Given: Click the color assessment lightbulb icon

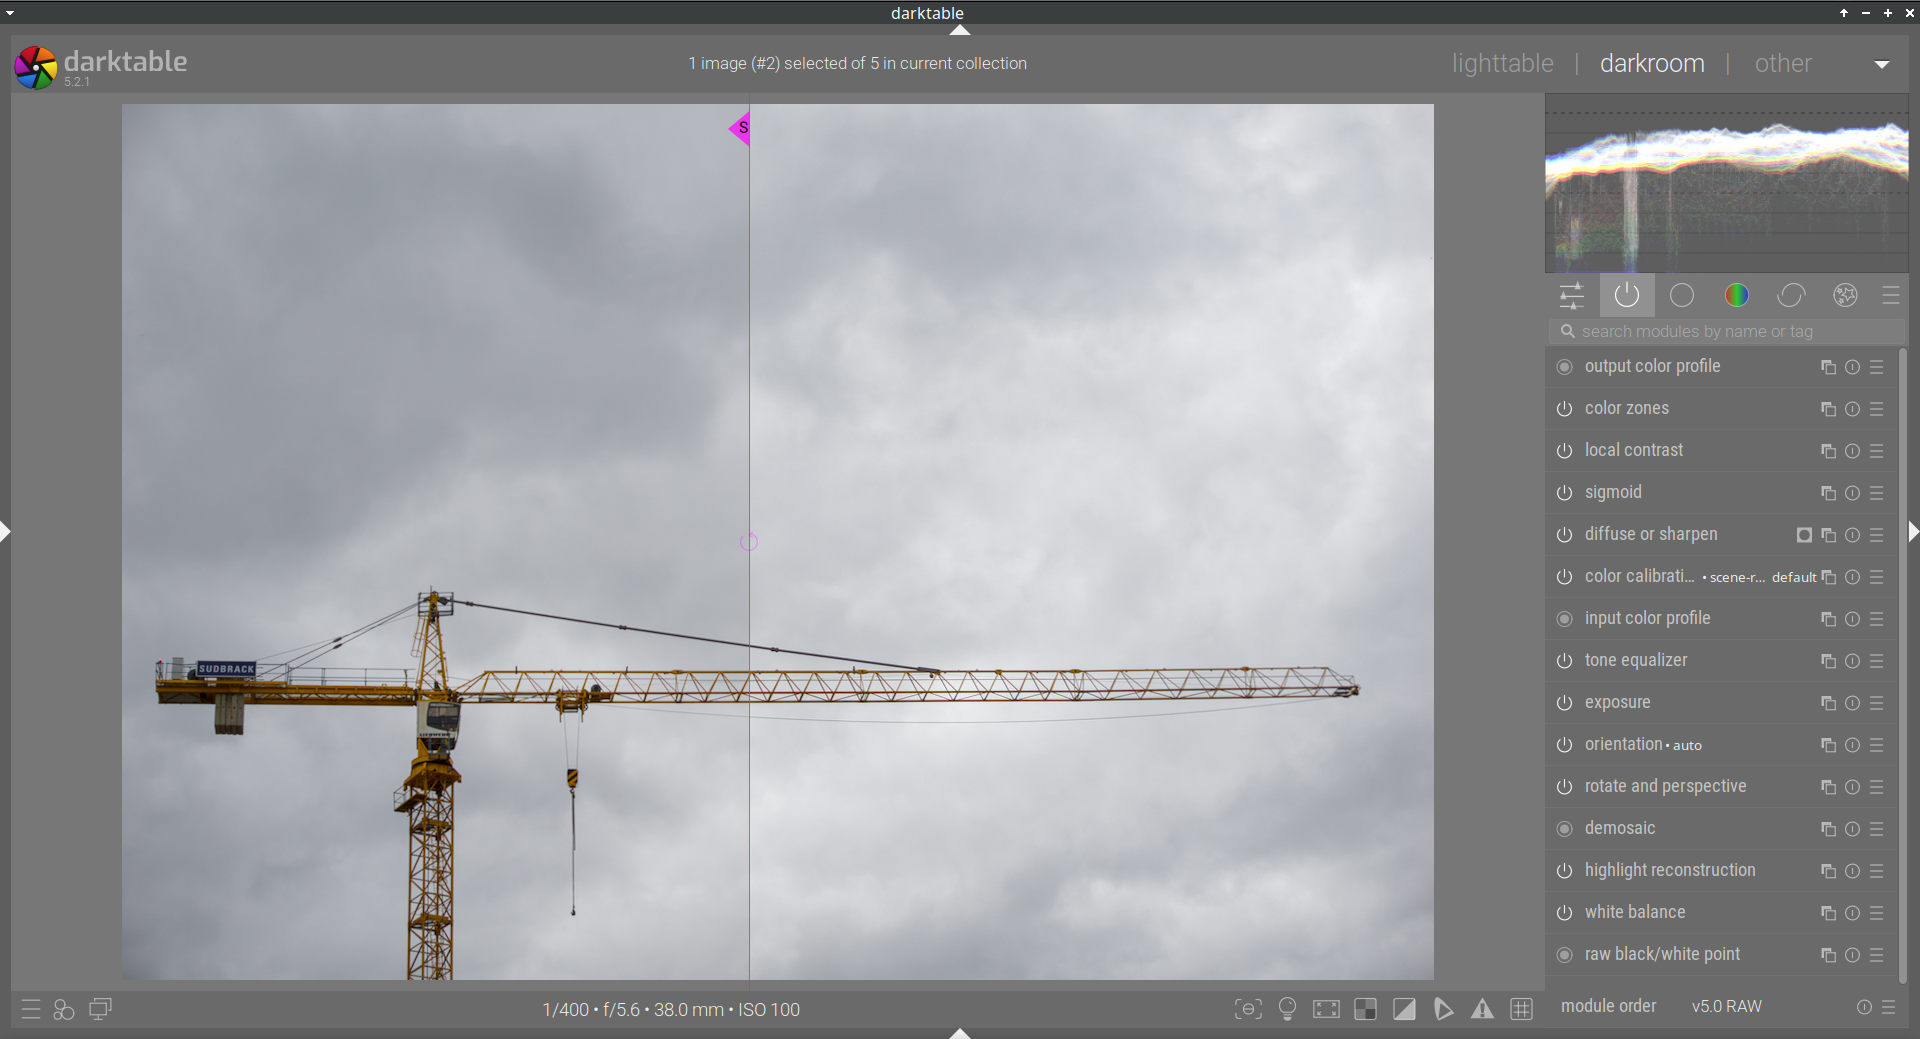Looking at the screenshot, I should click(1287, 1010).
